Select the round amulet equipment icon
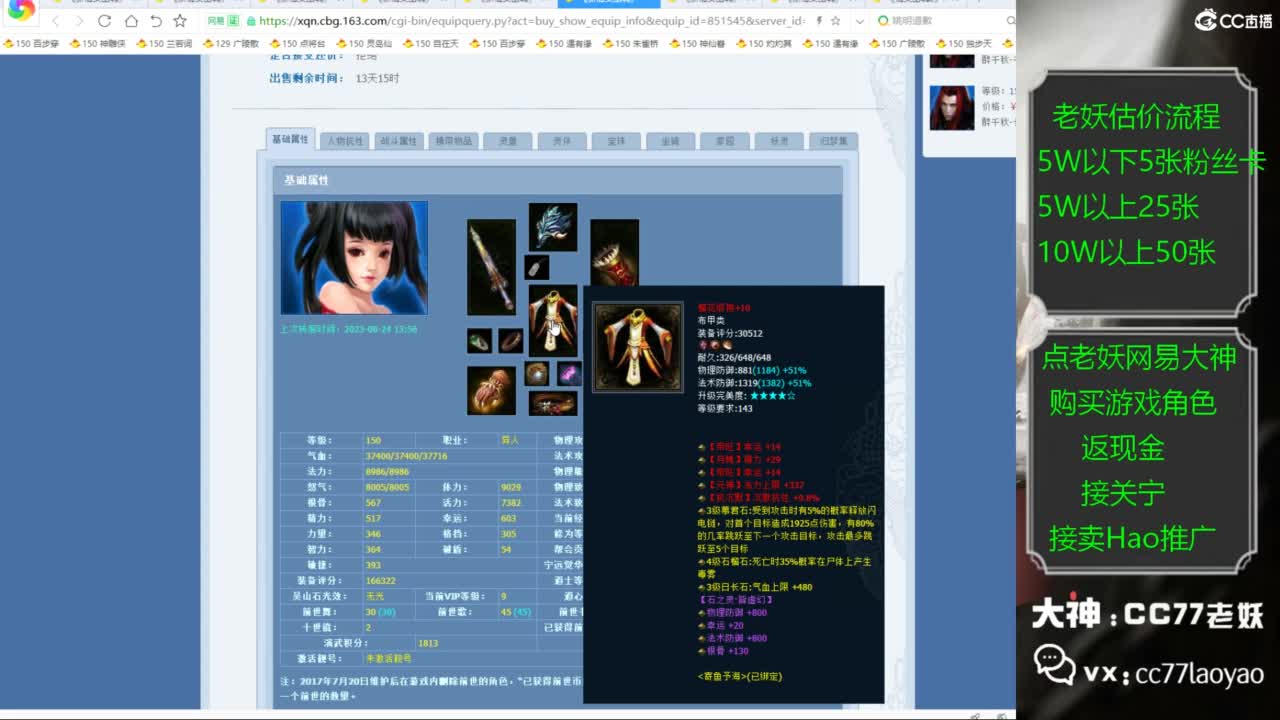This screenshot has width=1280, height=720. (537, 374)
